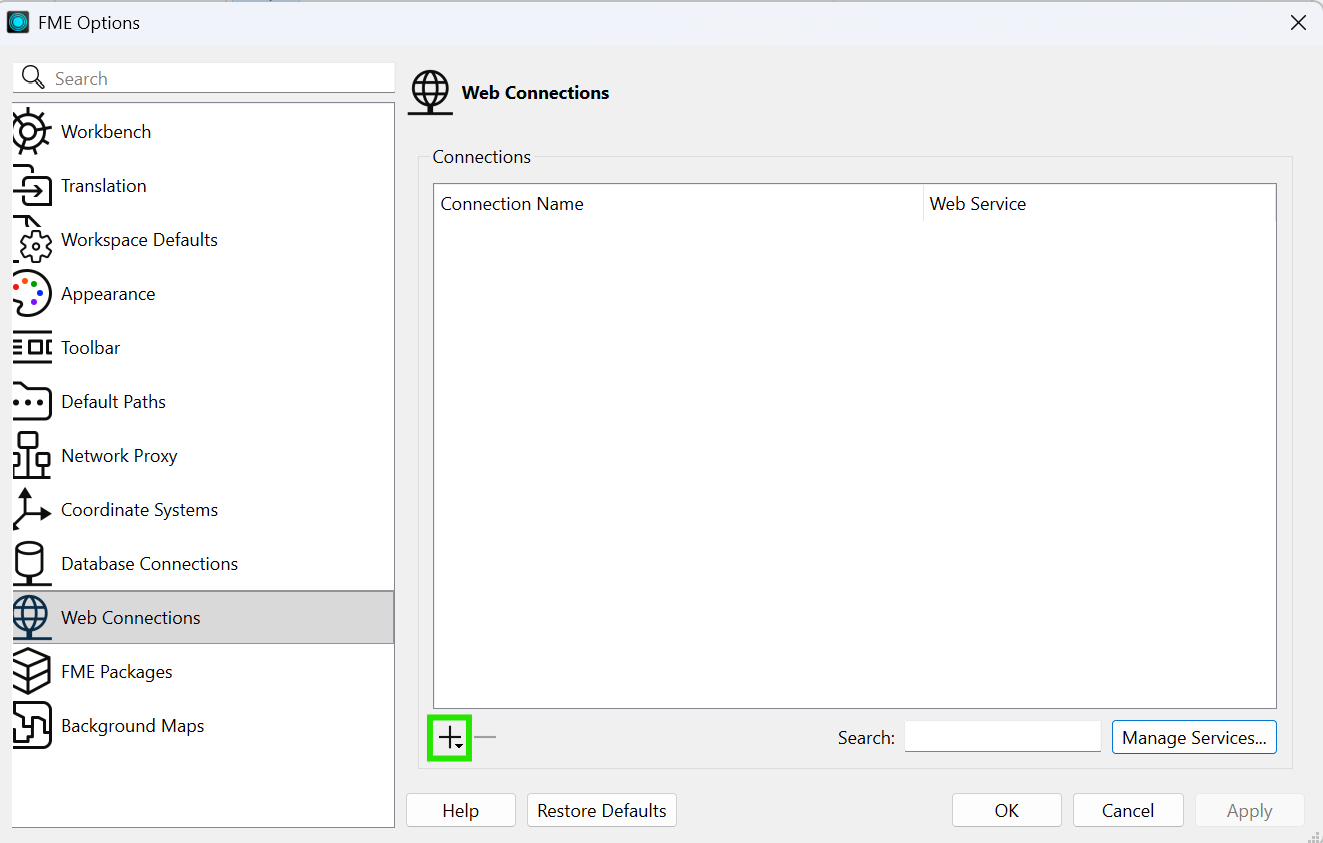The height and width of the screenshot is (843, 1323).
Task: Click the Network Proxy diagram icon
Action: [x=31, y=456]
